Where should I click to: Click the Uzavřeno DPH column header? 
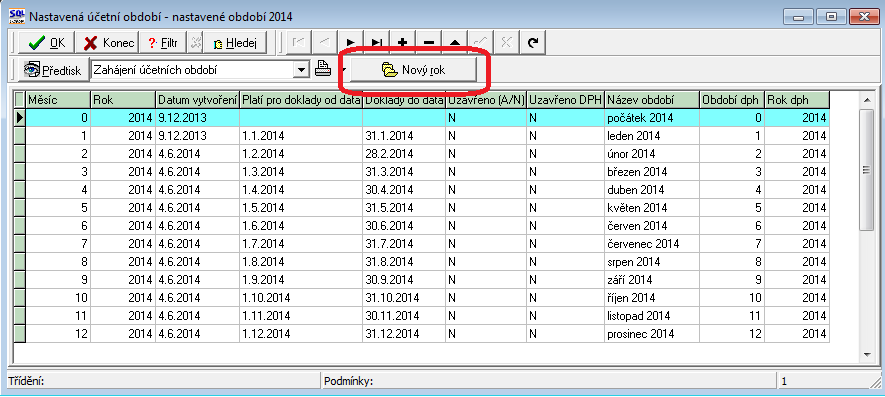(x=566, y=100)
